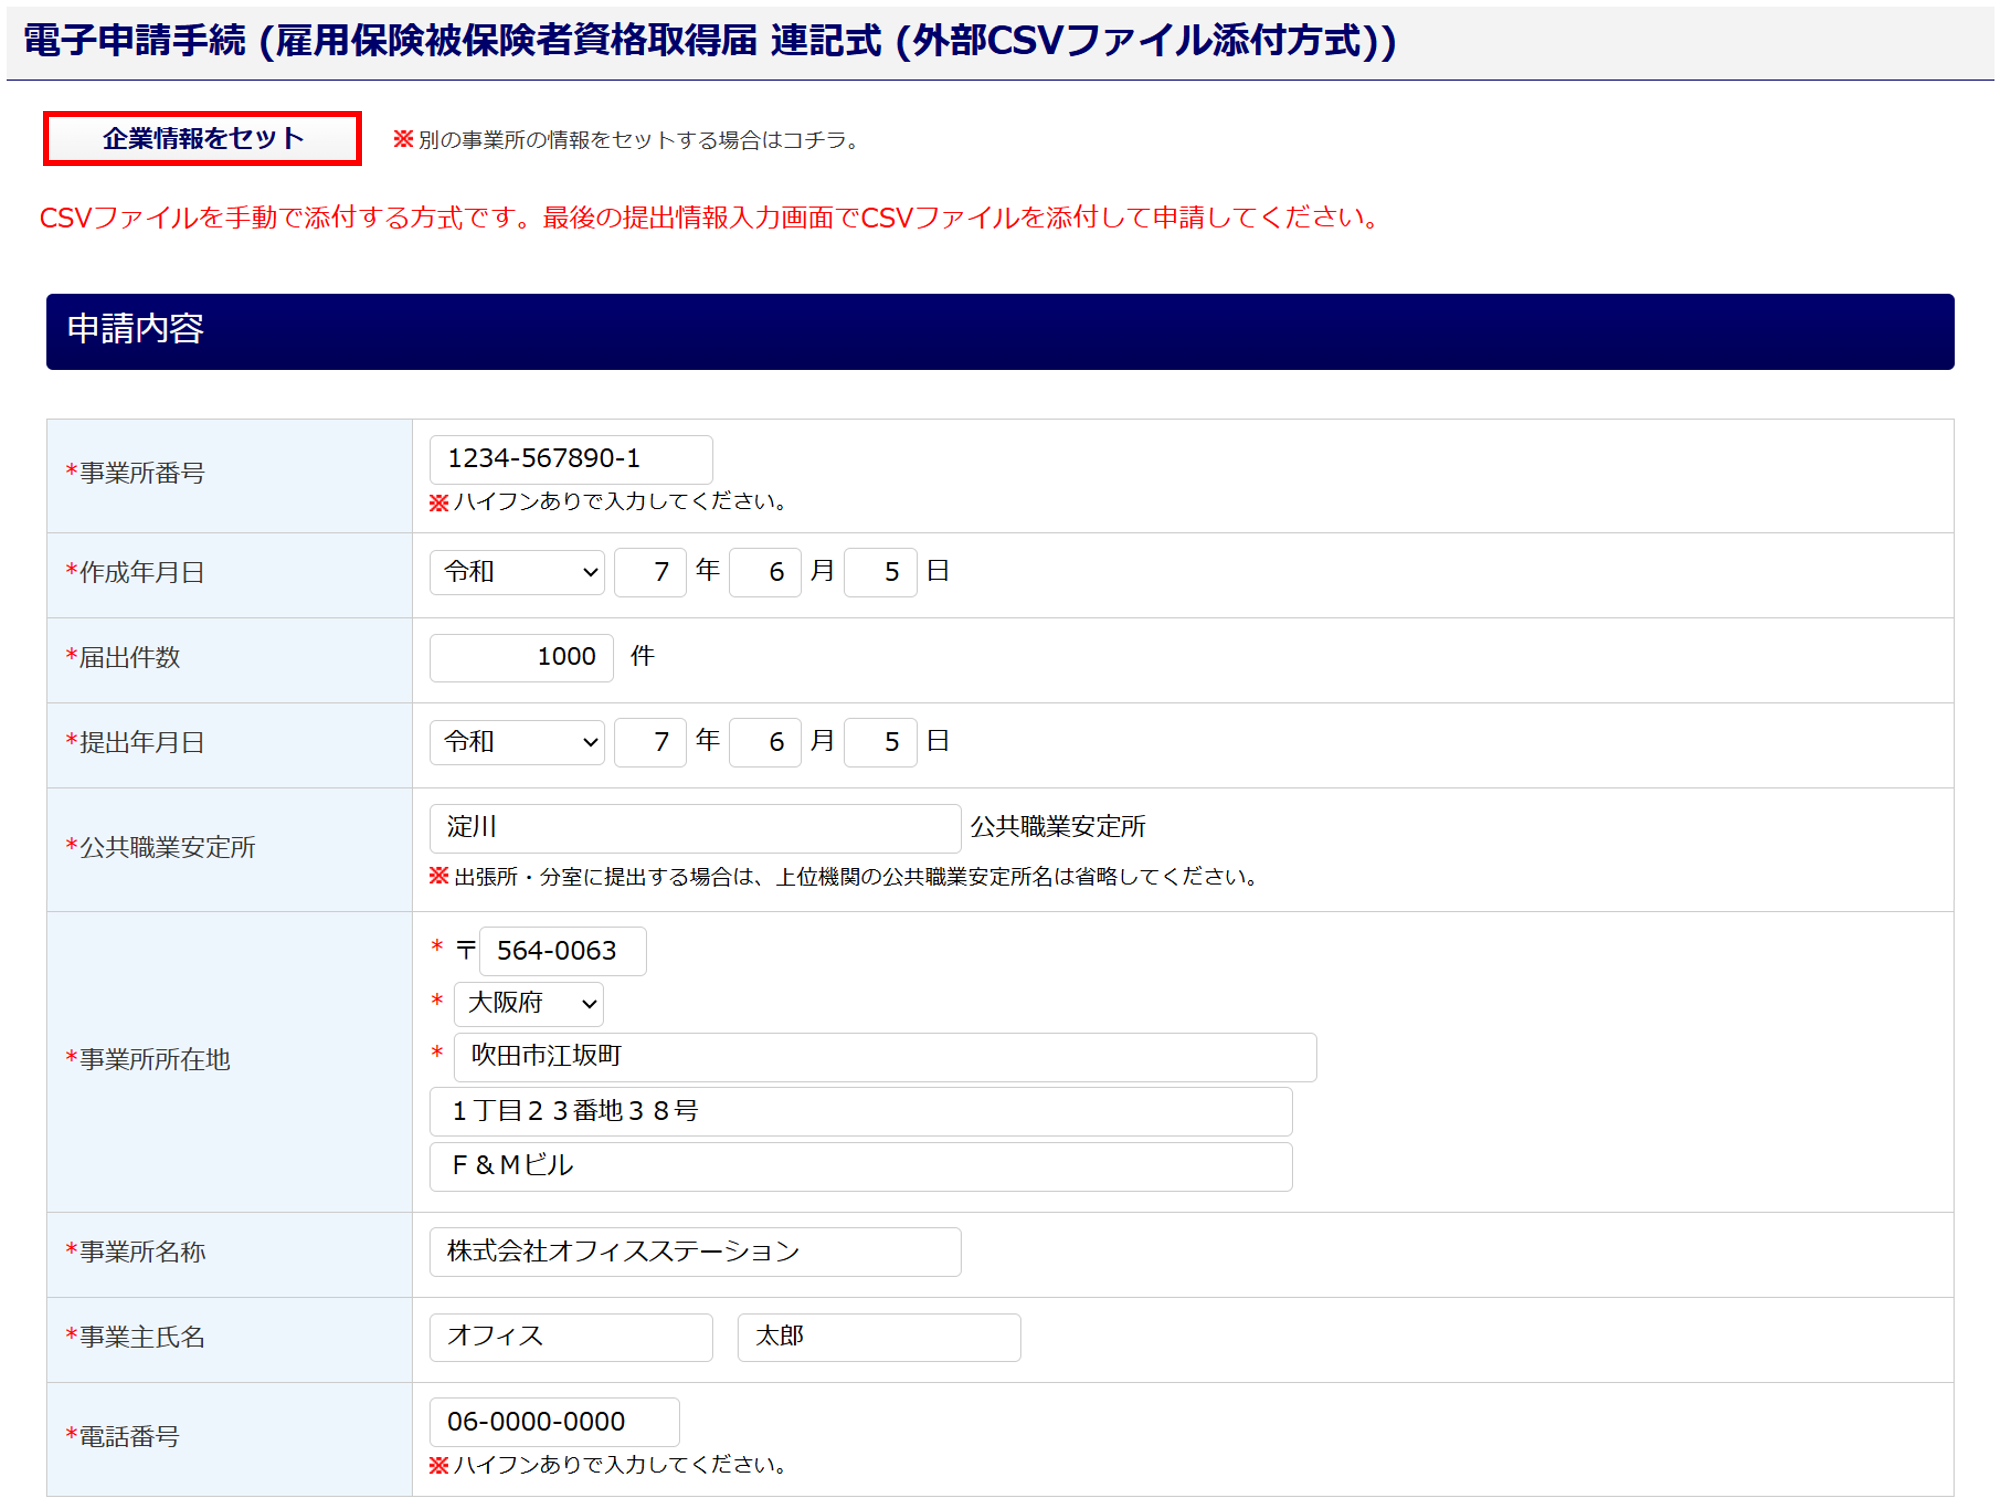This screenshot has height=1512, width=2001.
Task: Click the address field 吹田市江坂町
Action: click(x=884, y=1057)
